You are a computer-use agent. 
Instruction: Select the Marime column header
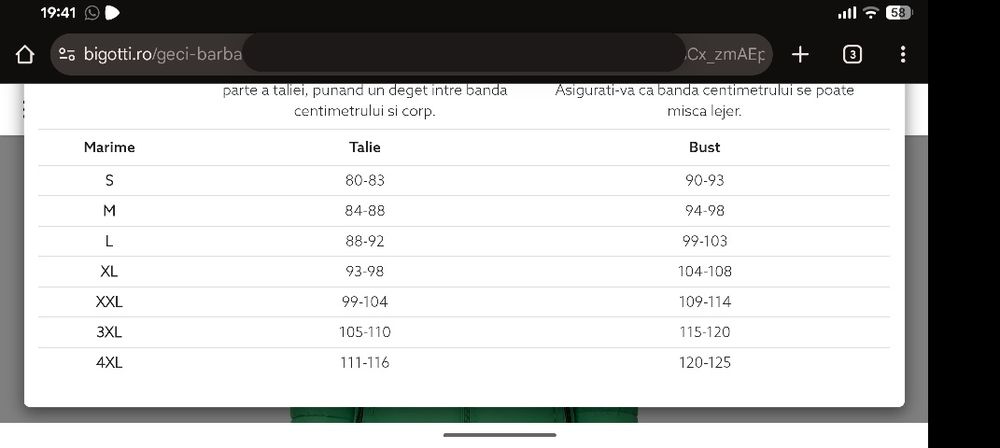tap(109, 147)
